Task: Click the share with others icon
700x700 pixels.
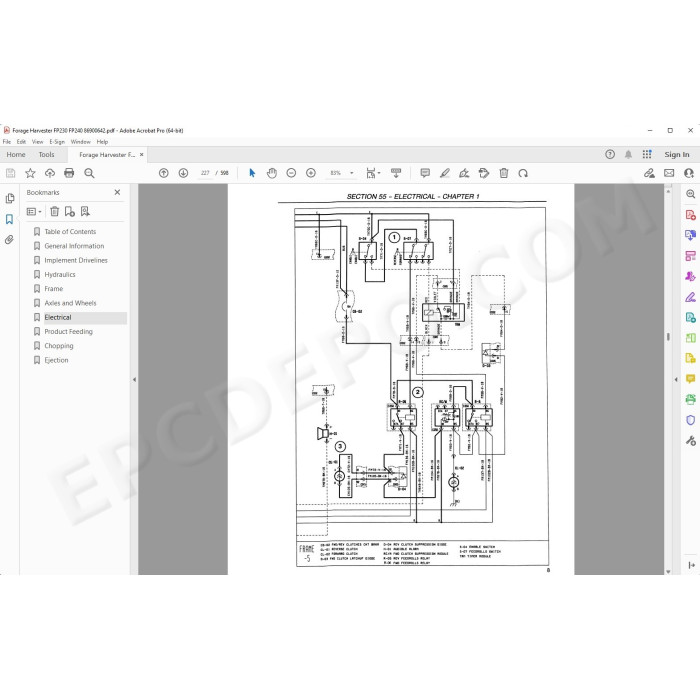Action: pyautogui.click(x=689, y=173)
